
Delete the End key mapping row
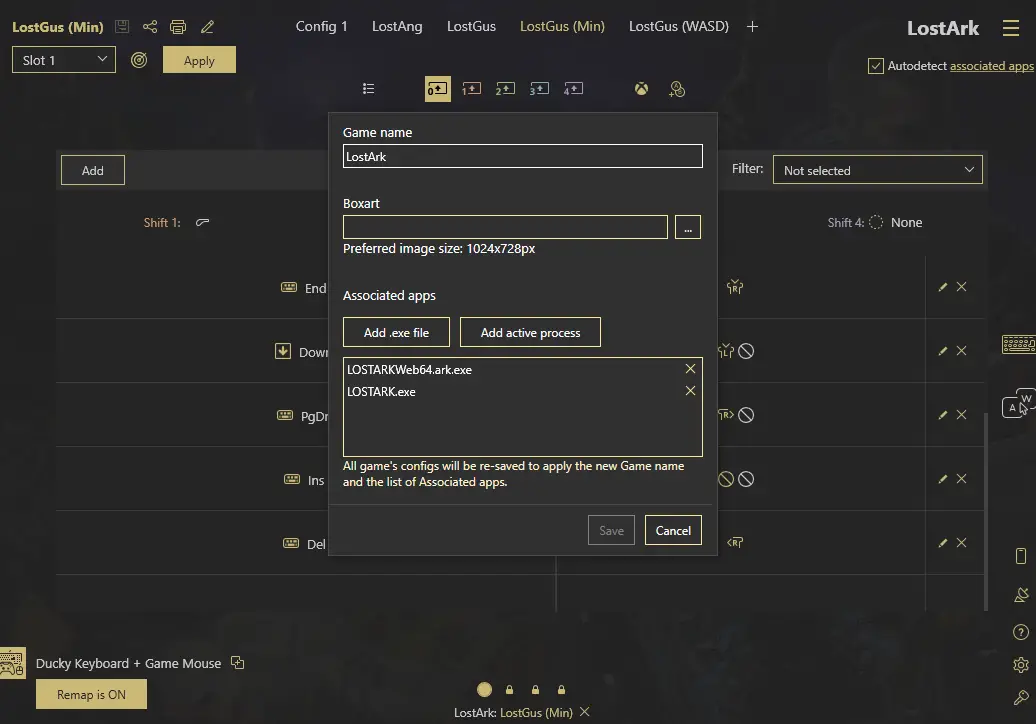tap(961, 287)
